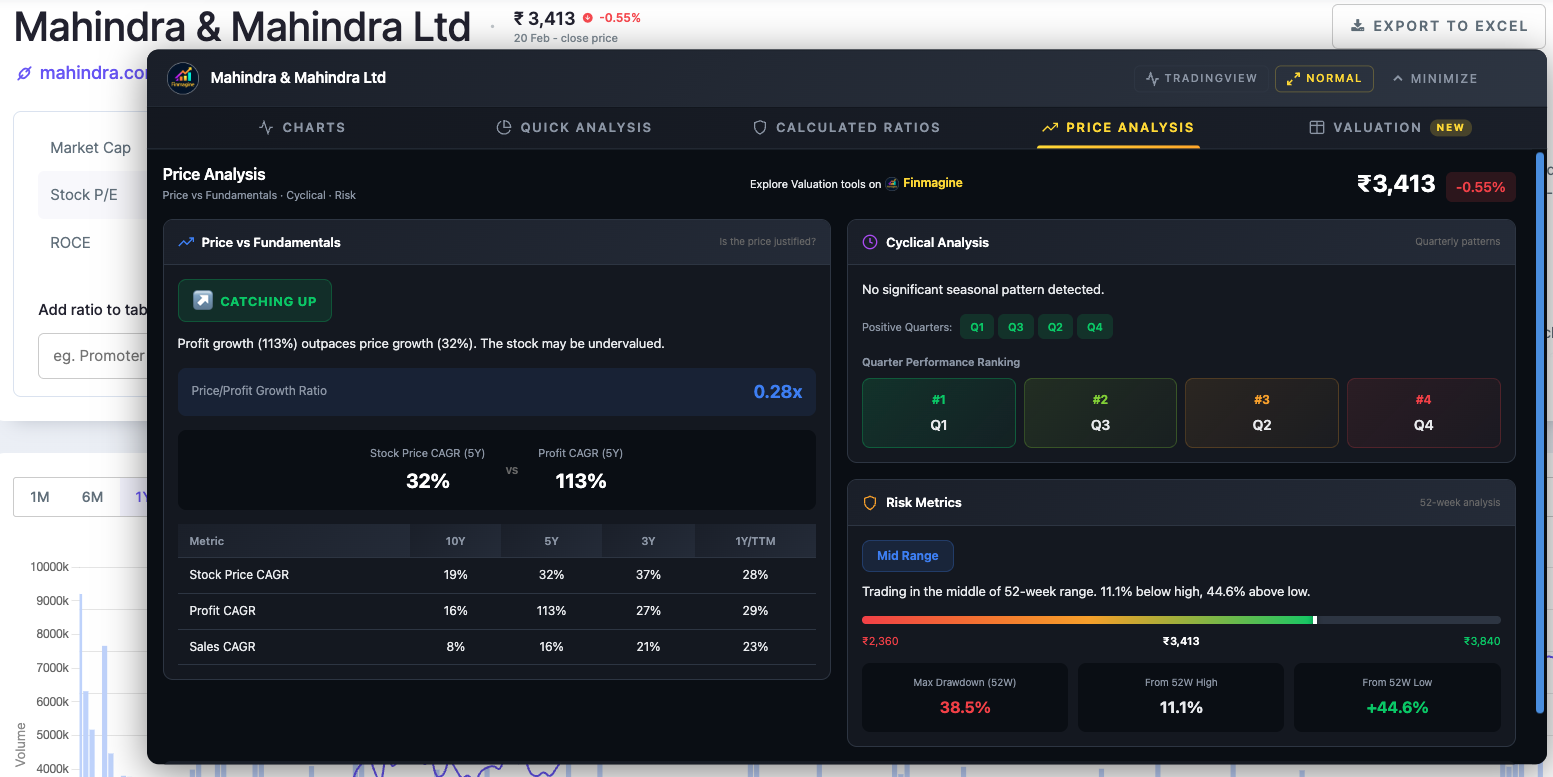The height and width of the screenshot is (777, 1553).
Task: Collapse the overlay using MINIMIZE chevron
Action: coord(1434,78)
